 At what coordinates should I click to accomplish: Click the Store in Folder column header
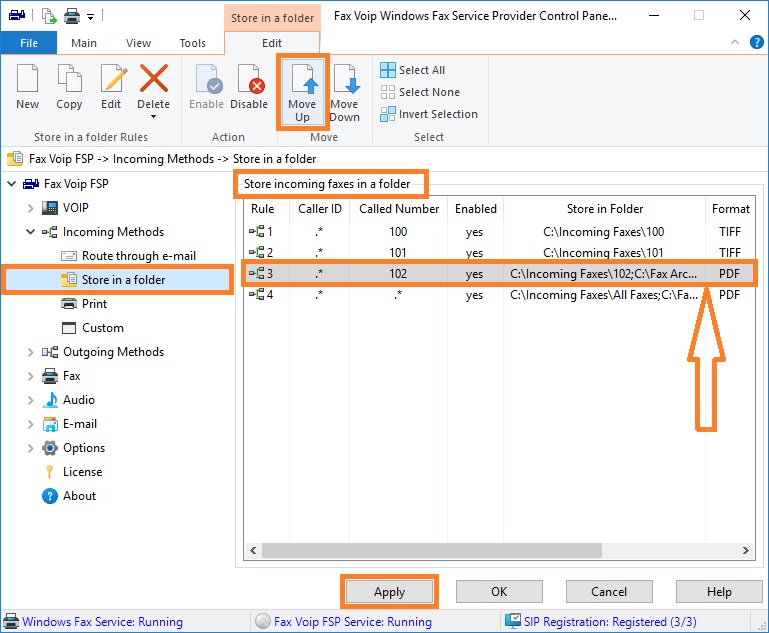pos(605,209)
